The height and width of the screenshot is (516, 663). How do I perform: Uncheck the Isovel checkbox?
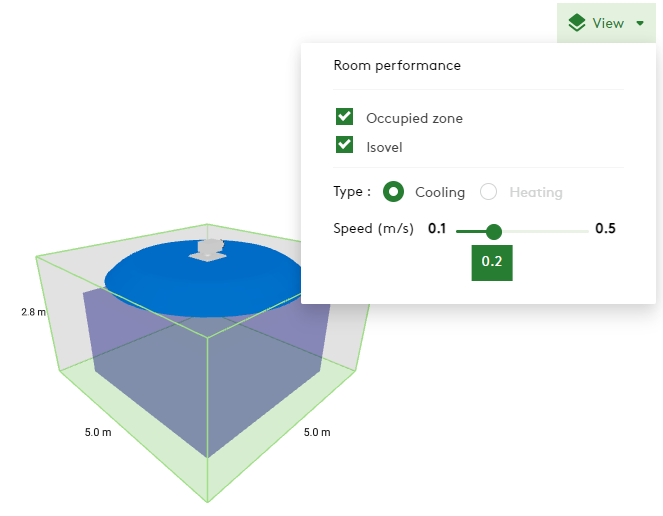click(x=345, y=146)
